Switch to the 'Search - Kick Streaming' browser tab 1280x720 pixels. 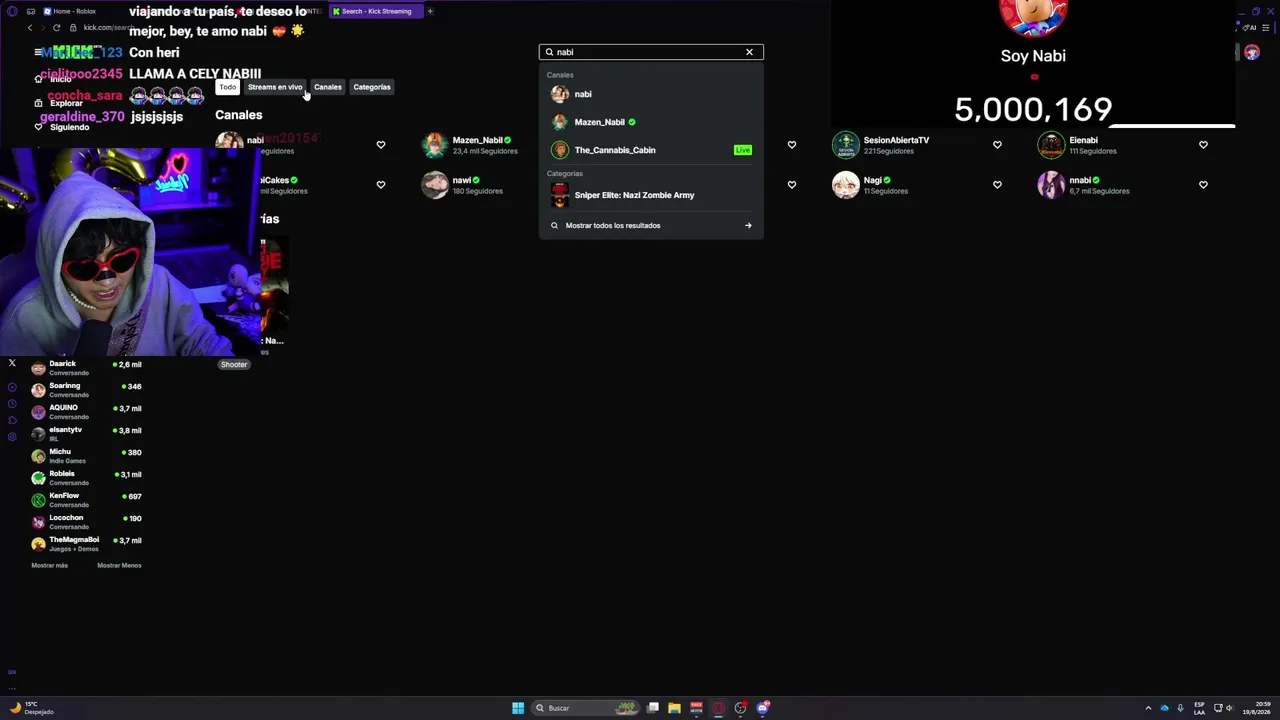tap(376, 11)
